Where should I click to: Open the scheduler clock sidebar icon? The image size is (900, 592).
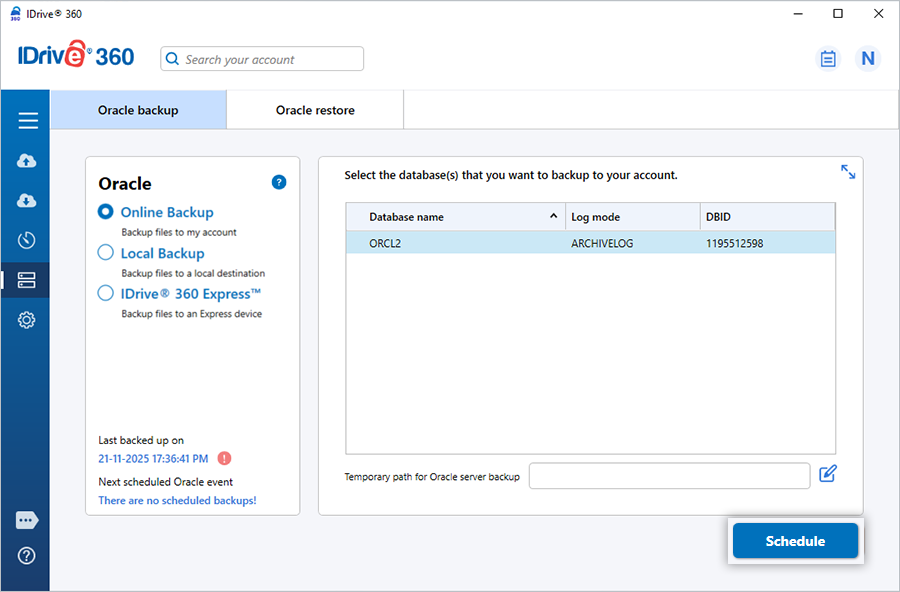coord(27,240)
